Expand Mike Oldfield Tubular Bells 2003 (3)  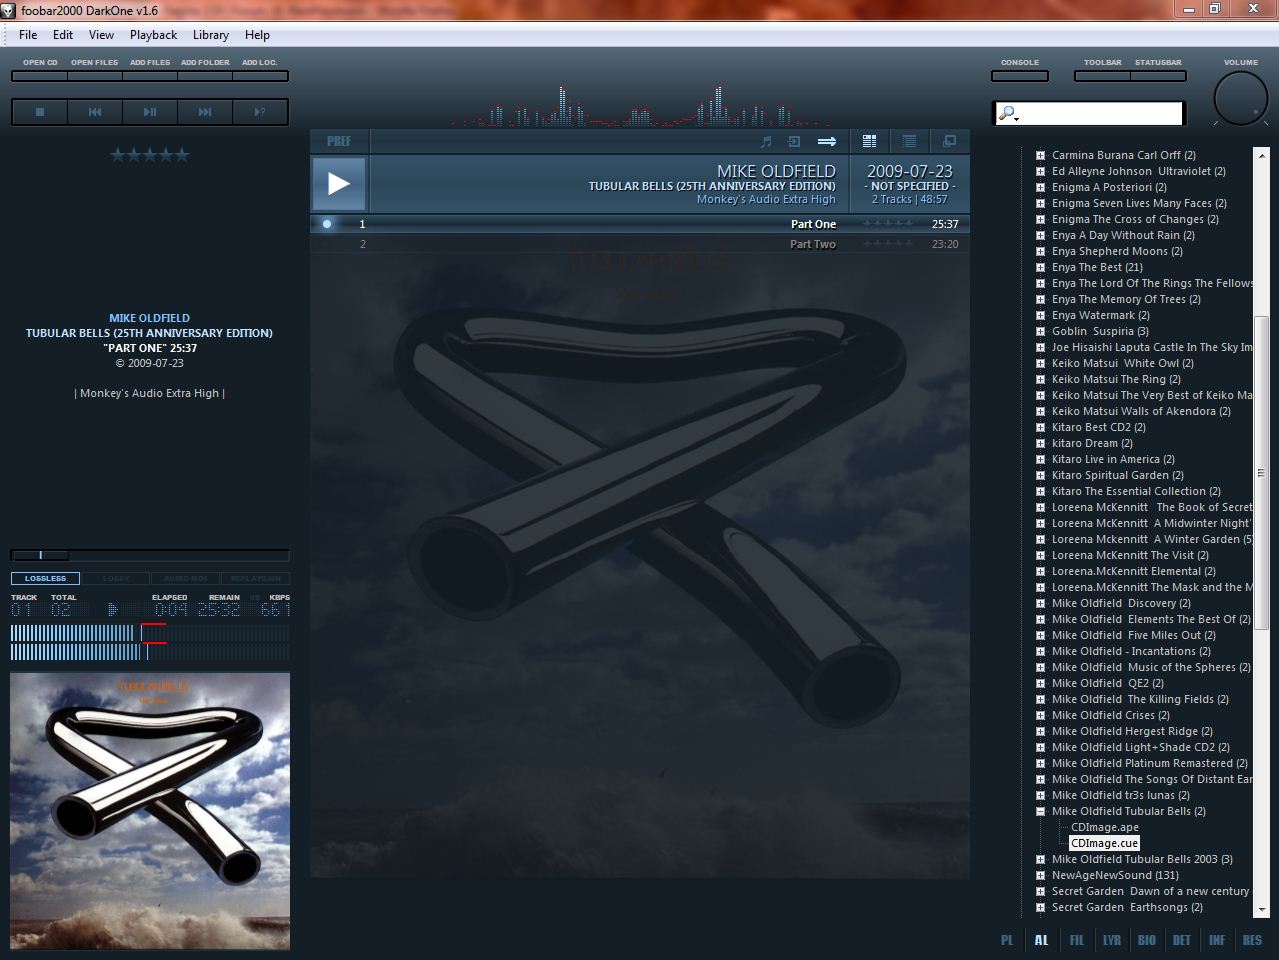click(x=1040, y=859)
